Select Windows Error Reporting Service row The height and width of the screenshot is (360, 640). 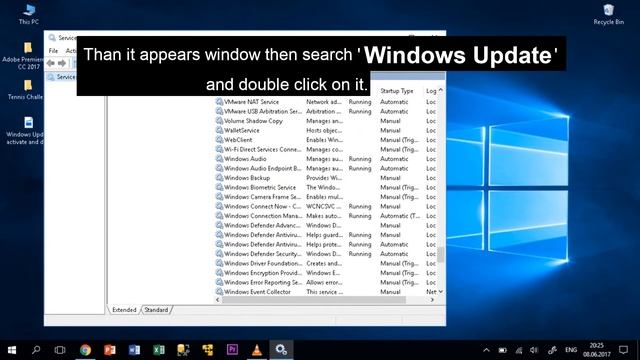tap(326, 282)
